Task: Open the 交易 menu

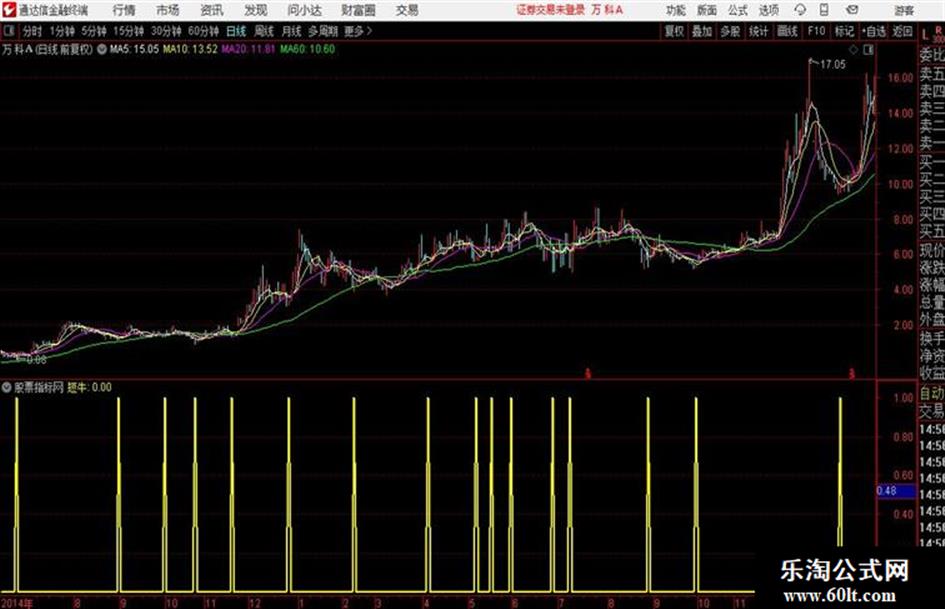Action: click(x=407, y=10)
